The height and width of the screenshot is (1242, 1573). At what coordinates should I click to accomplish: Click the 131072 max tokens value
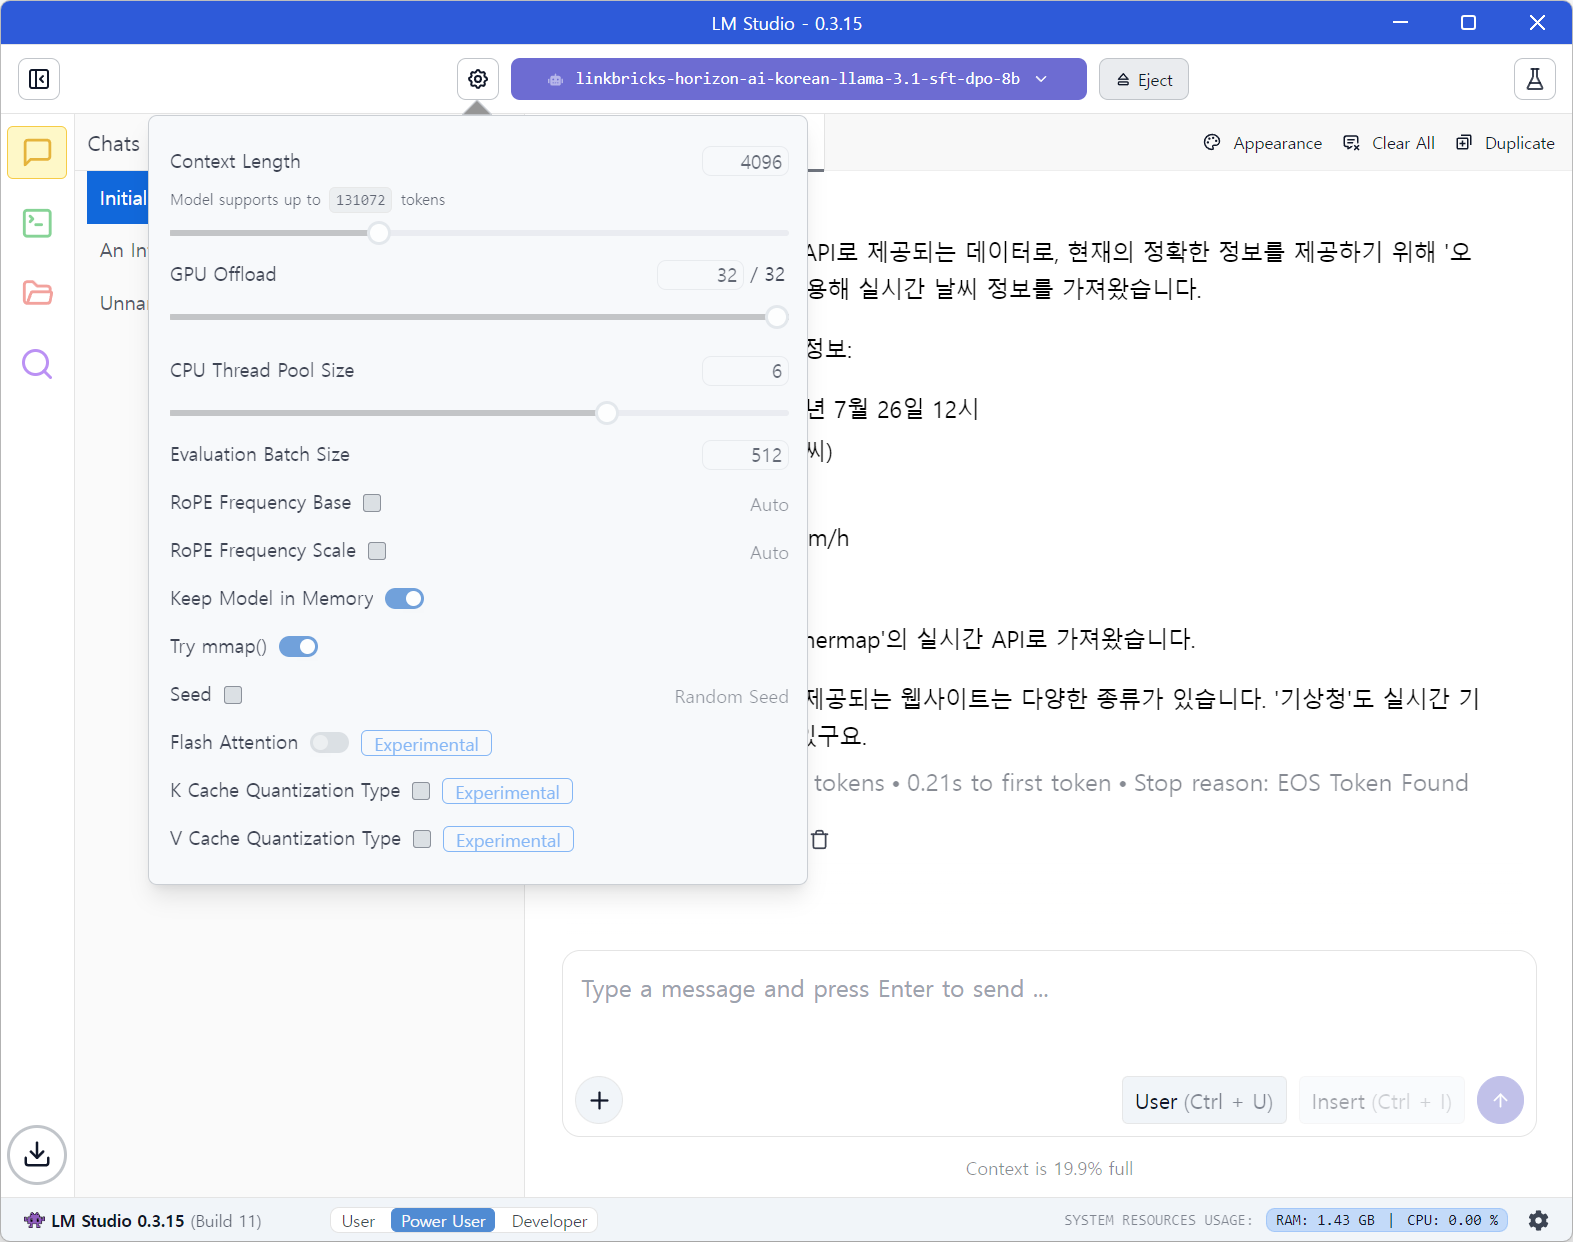(360, 200)
